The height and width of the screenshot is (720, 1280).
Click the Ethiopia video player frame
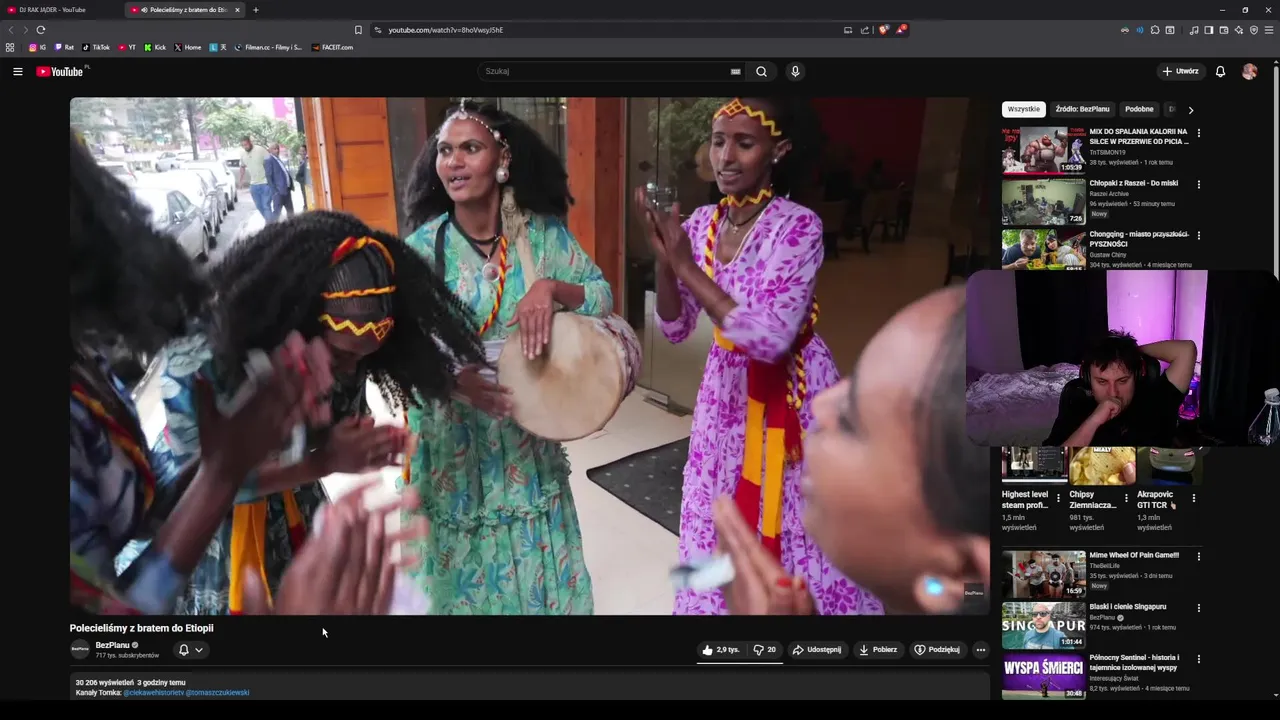click(529, 356)
